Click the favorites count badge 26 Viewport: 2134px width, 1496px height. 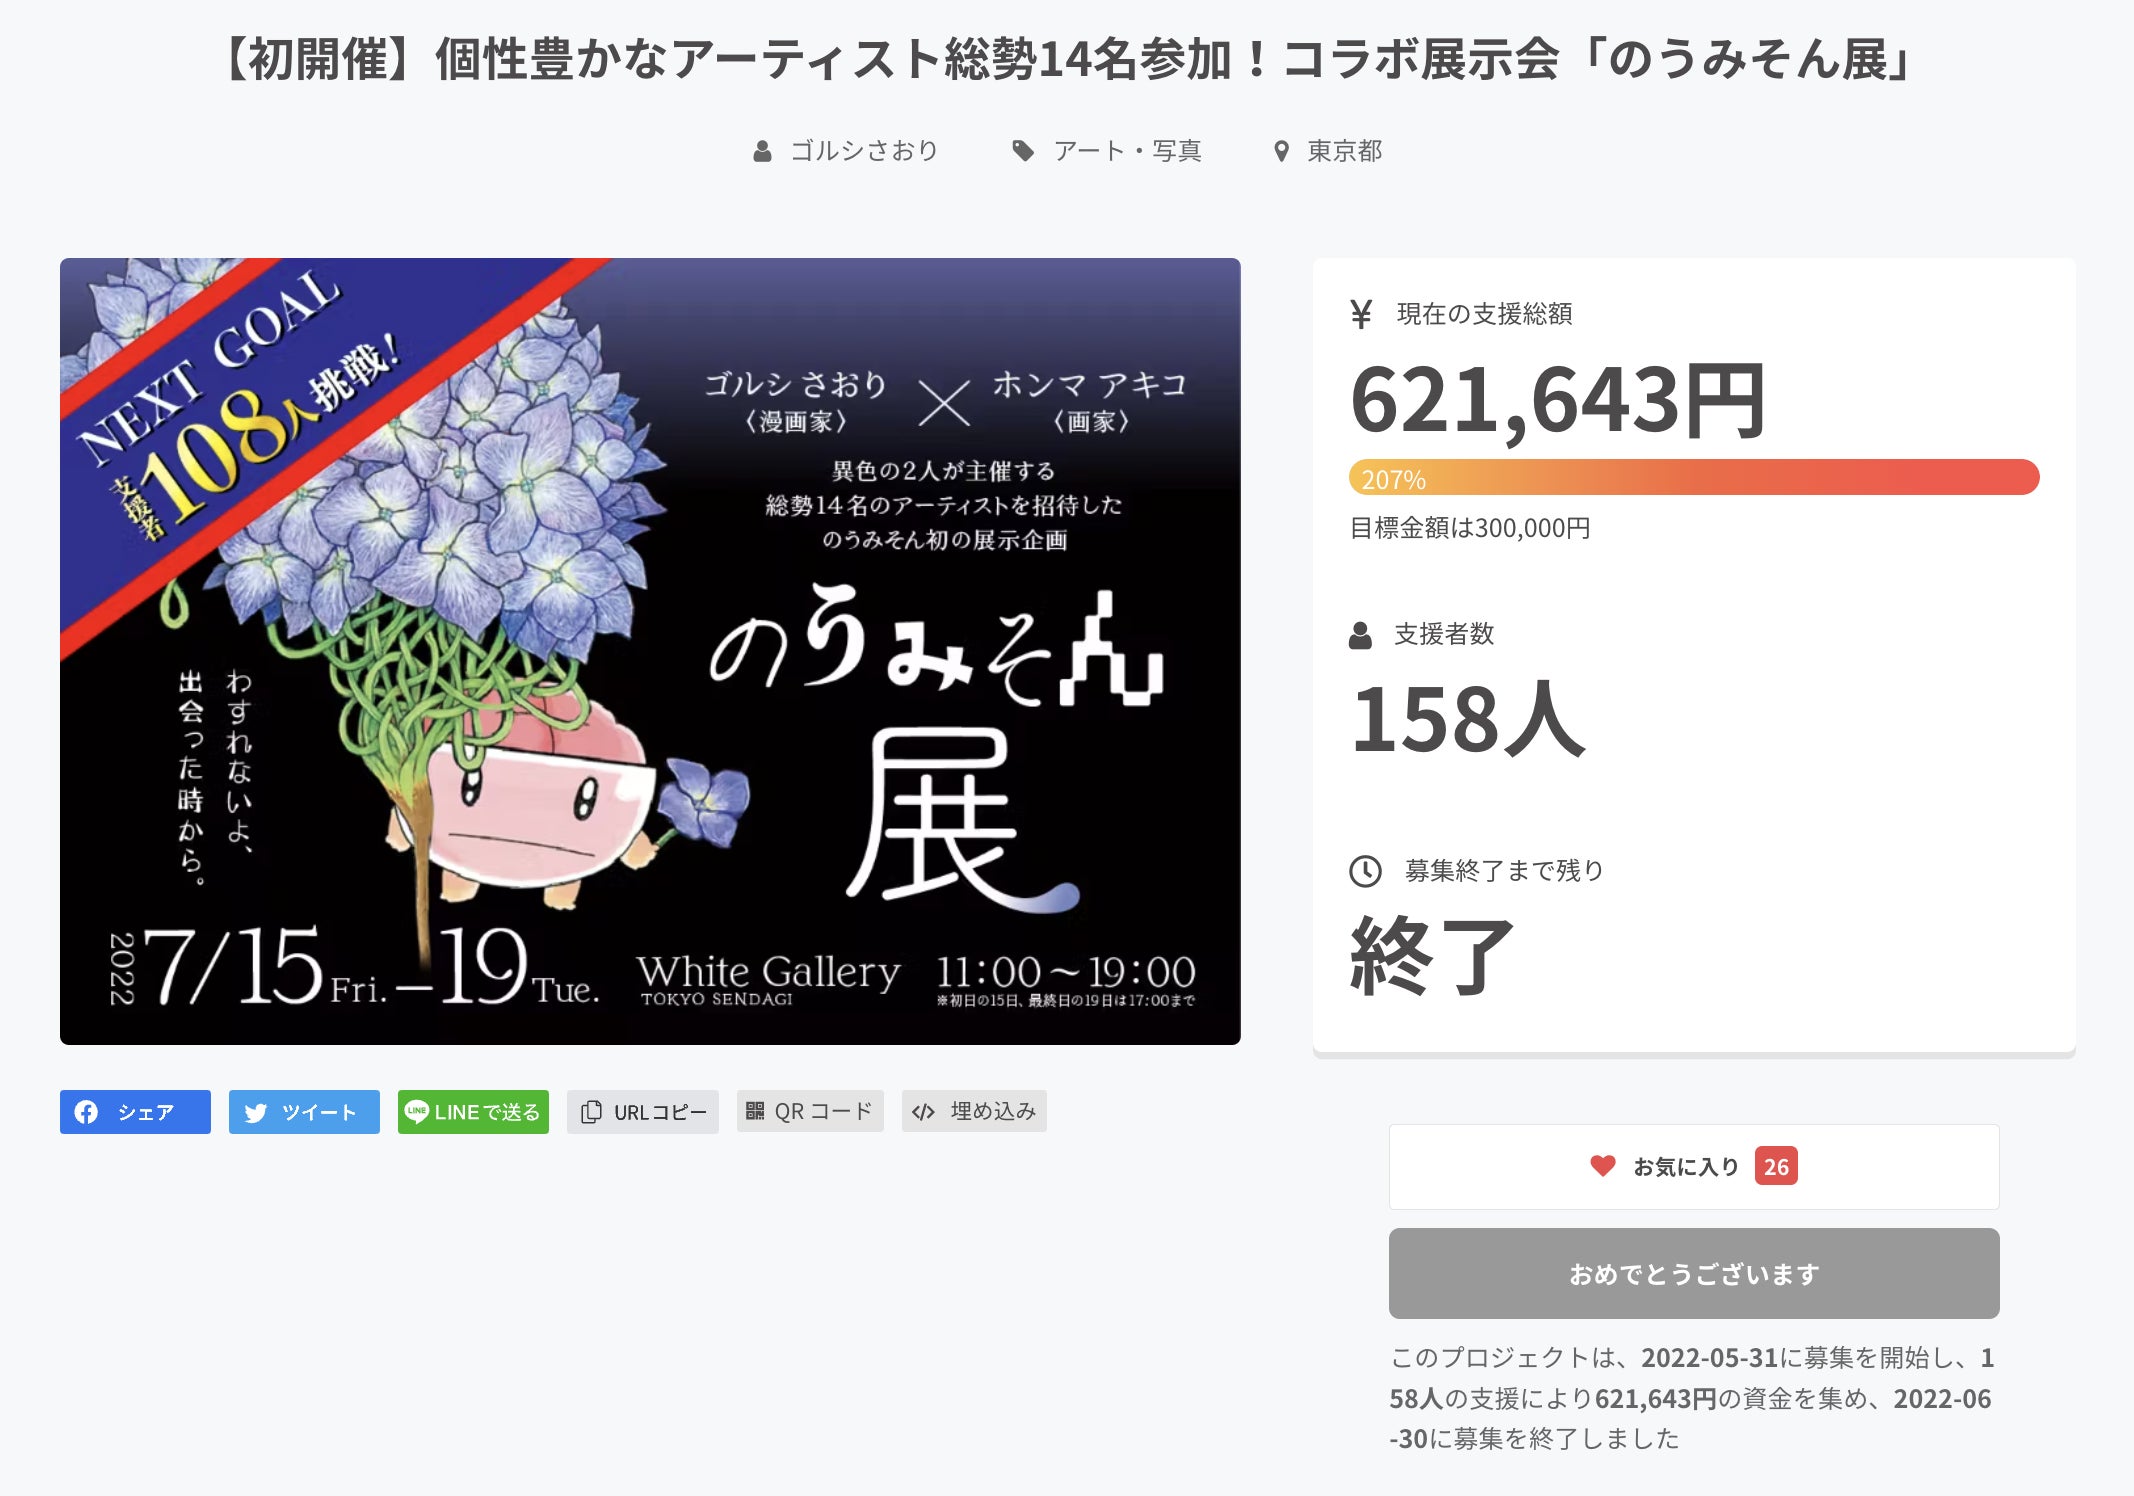1775,1166
